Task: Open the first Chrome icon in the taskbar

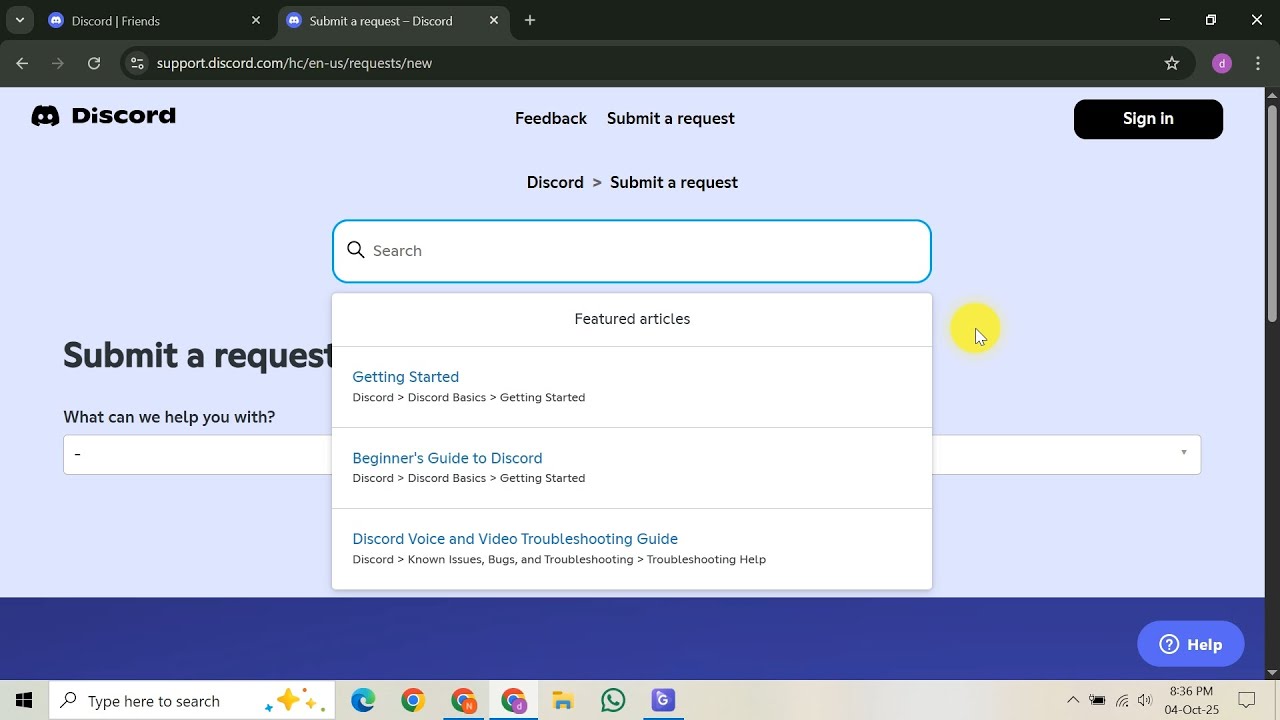Action: pos(413,701)
